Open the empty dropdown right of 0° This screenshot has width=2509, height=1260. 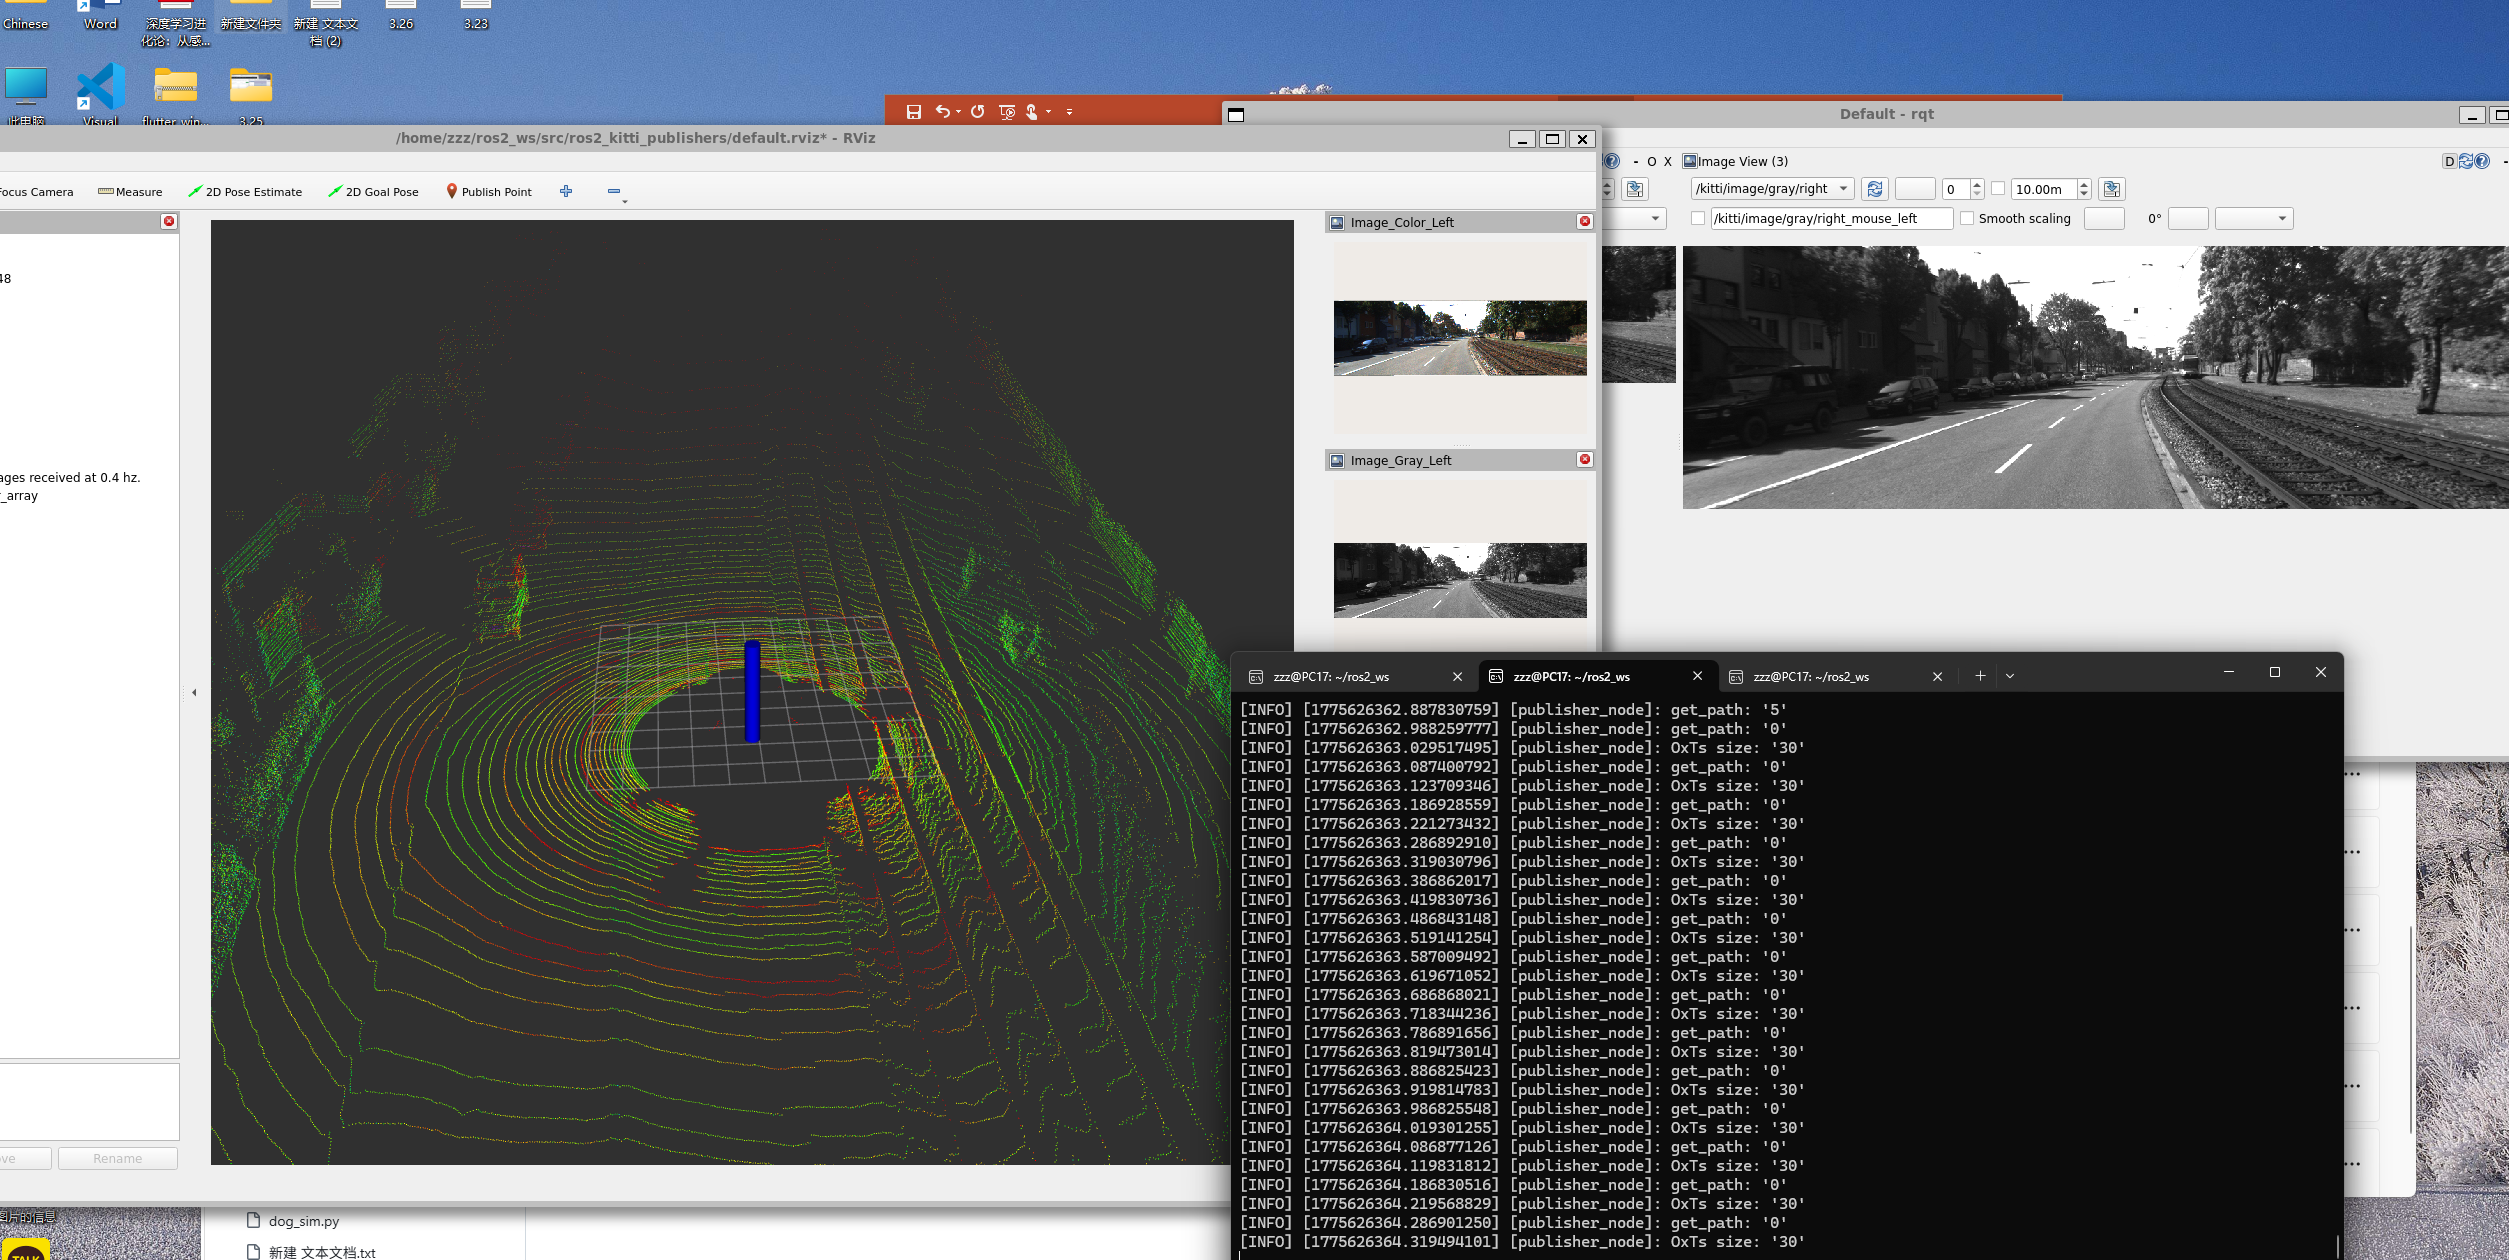[x=2254, y=218]
